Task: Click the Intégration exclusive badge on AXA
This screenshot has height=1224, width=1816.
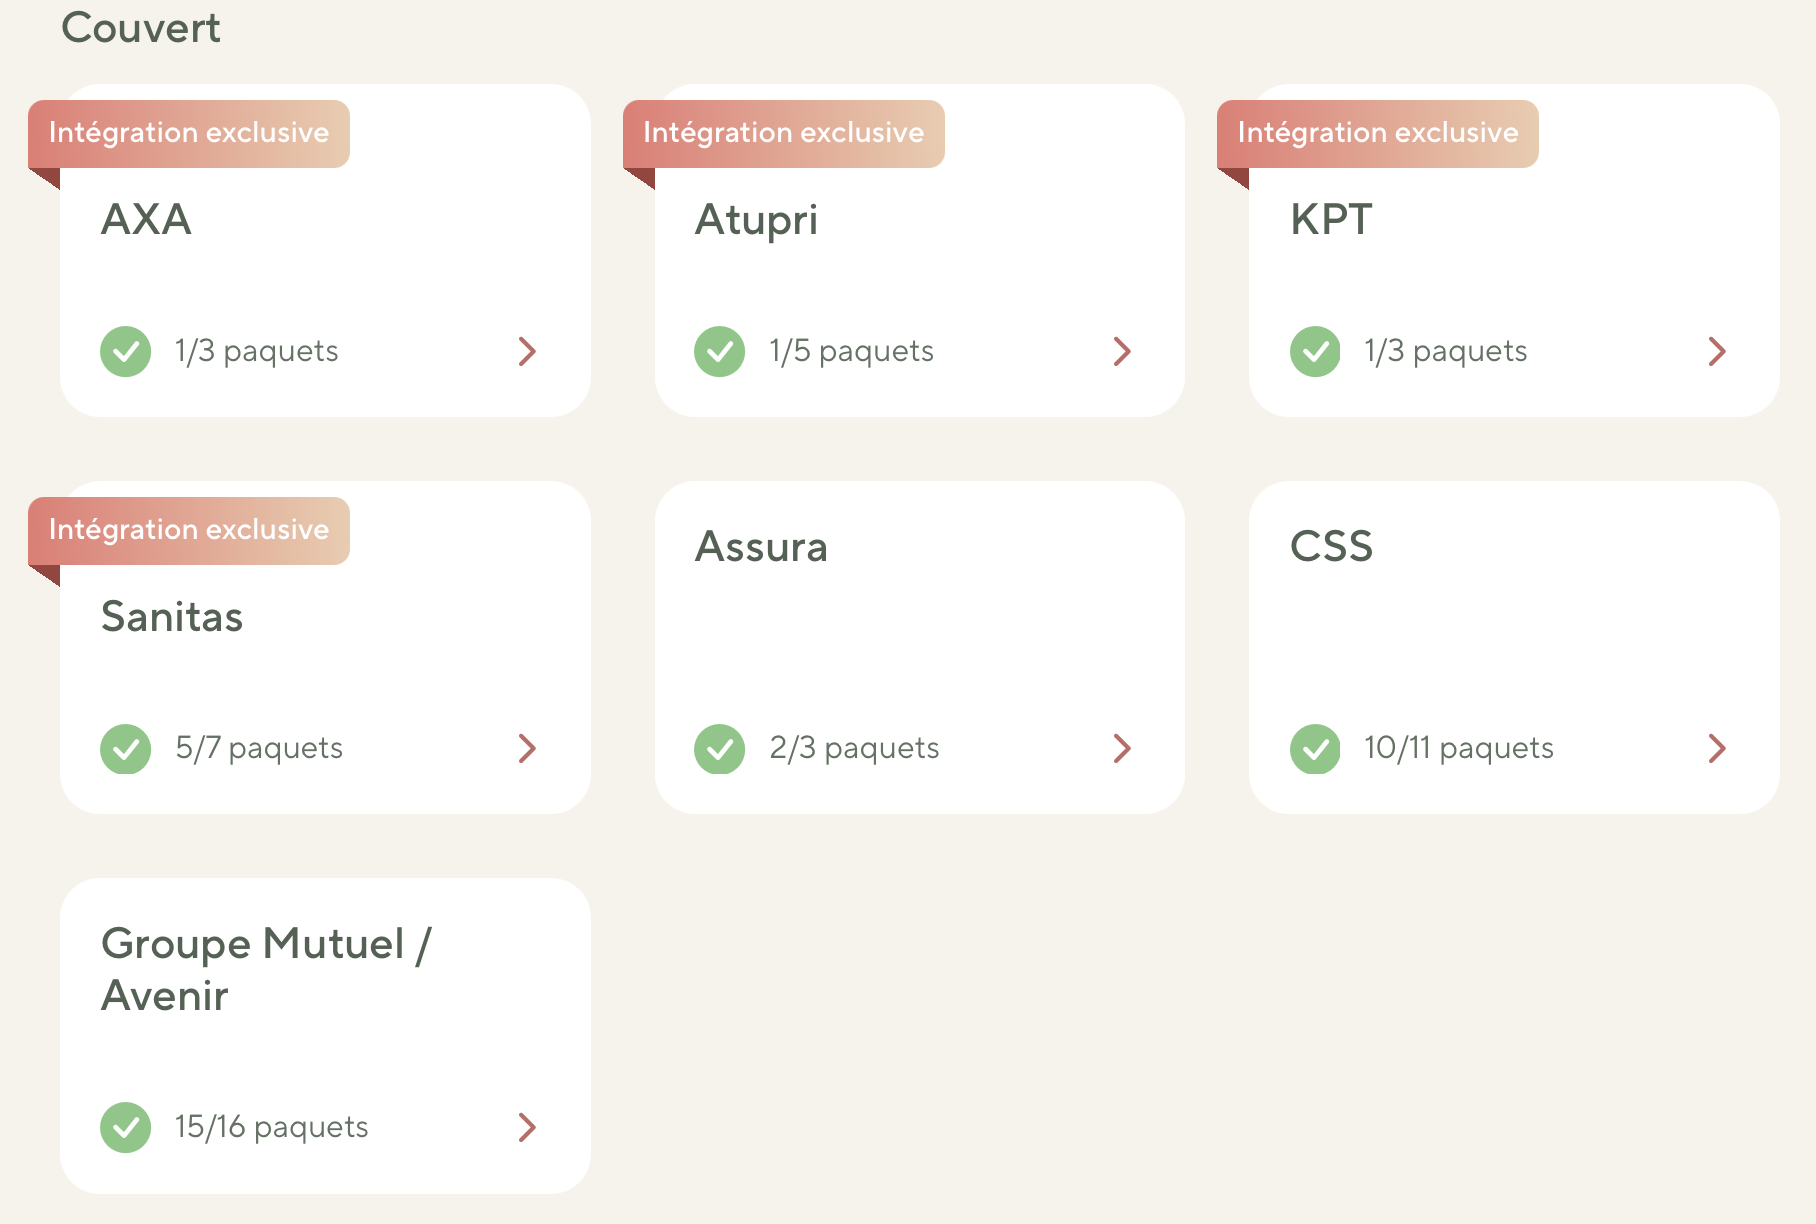Action: 189,133
